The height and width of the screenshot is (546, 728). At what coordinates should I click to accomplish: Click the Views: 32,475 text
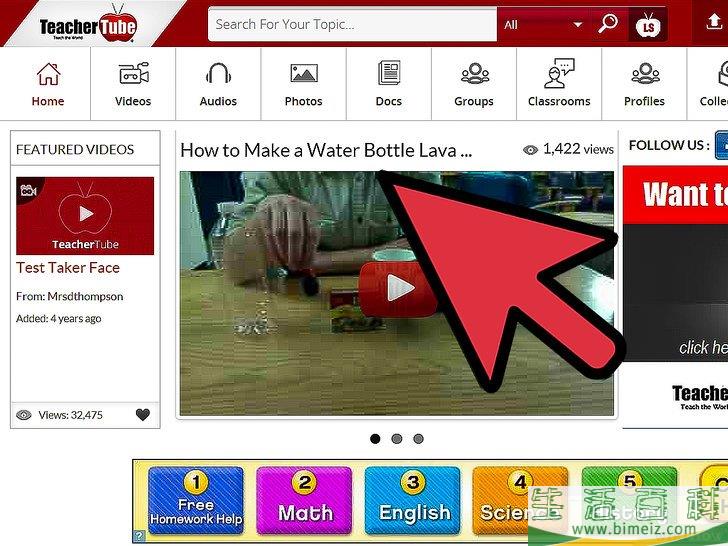point(71,415)
